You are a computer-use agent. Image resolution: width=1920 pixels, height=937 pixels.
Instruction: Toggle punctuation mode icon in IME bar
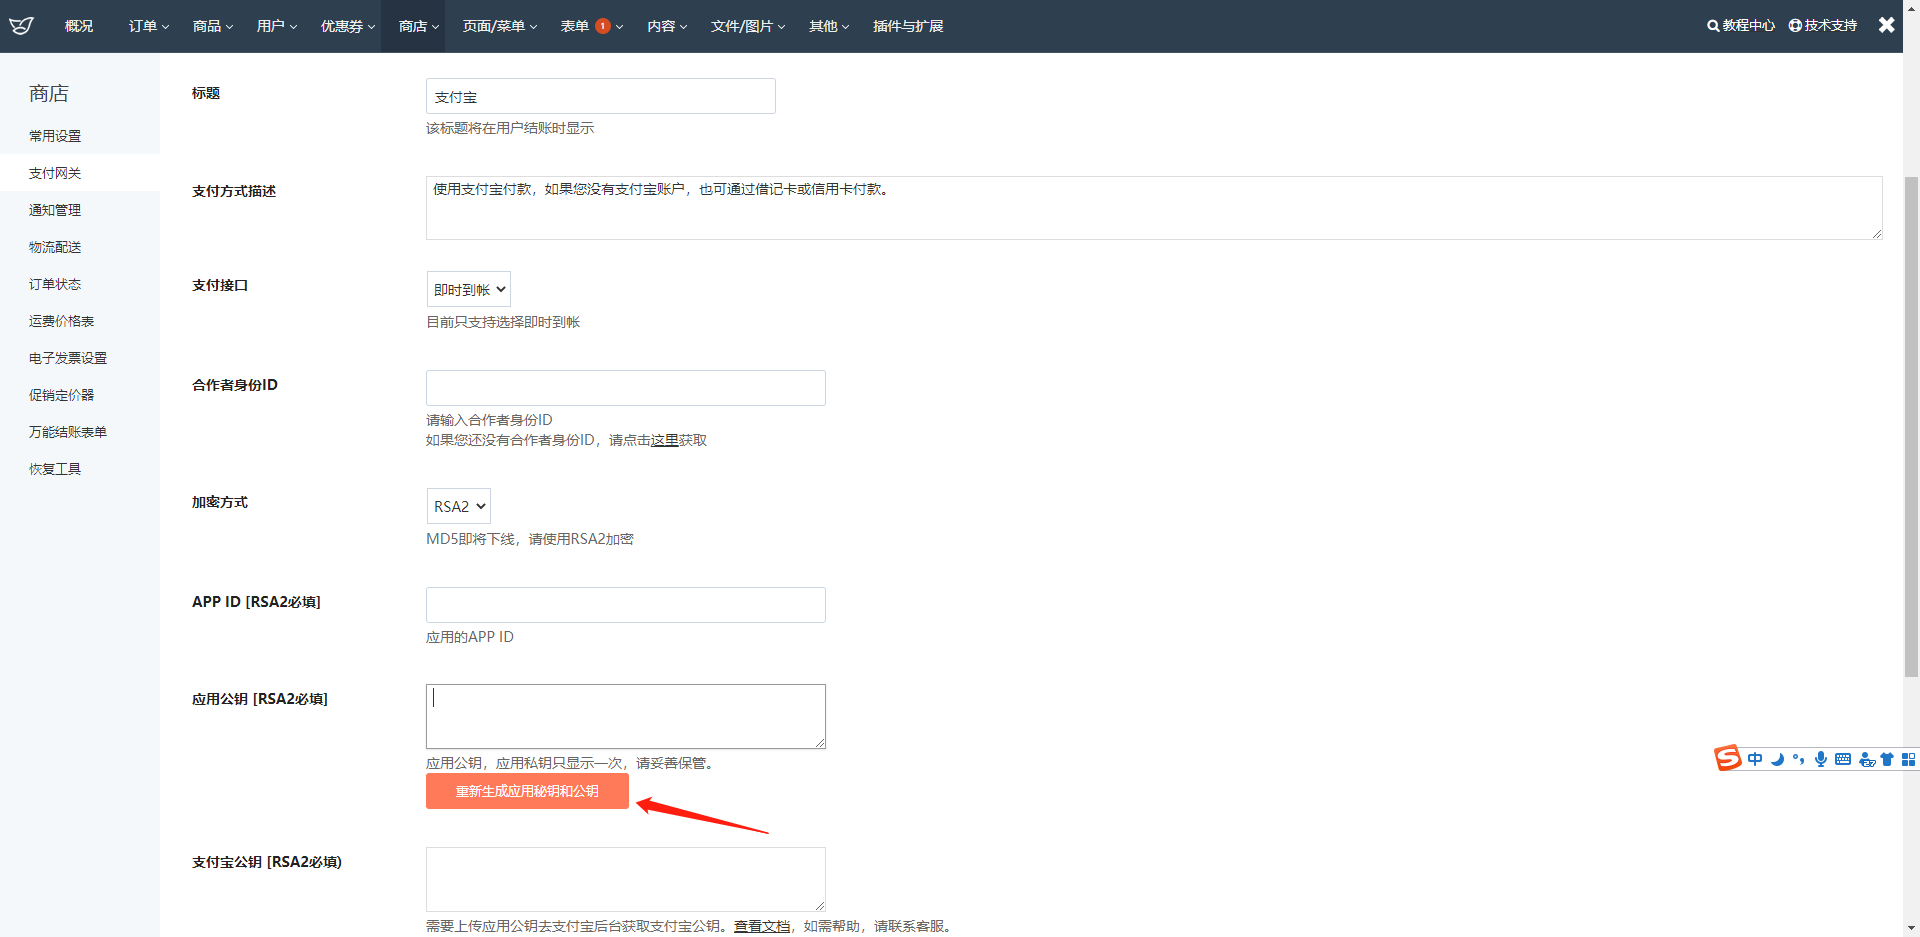coord(1799,759)
